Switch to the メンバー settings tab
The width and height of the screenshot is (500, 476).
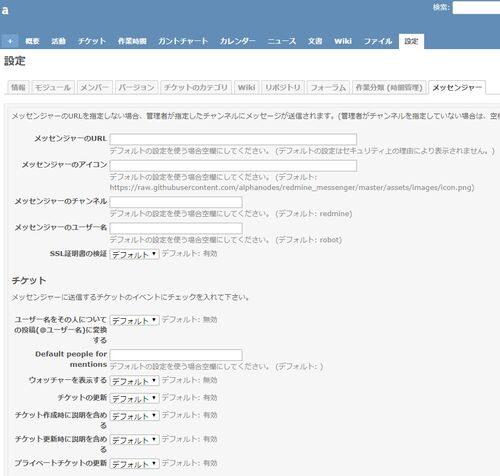click(x=95, y=88)
